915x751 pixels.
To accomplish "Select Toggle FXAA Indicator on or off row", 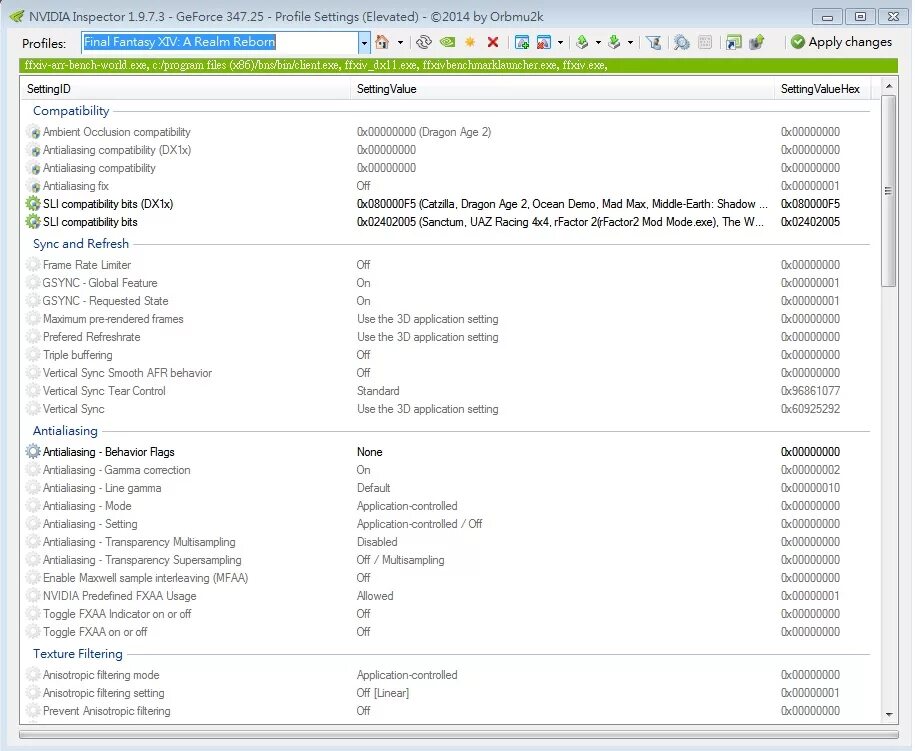I will [446, 614].
